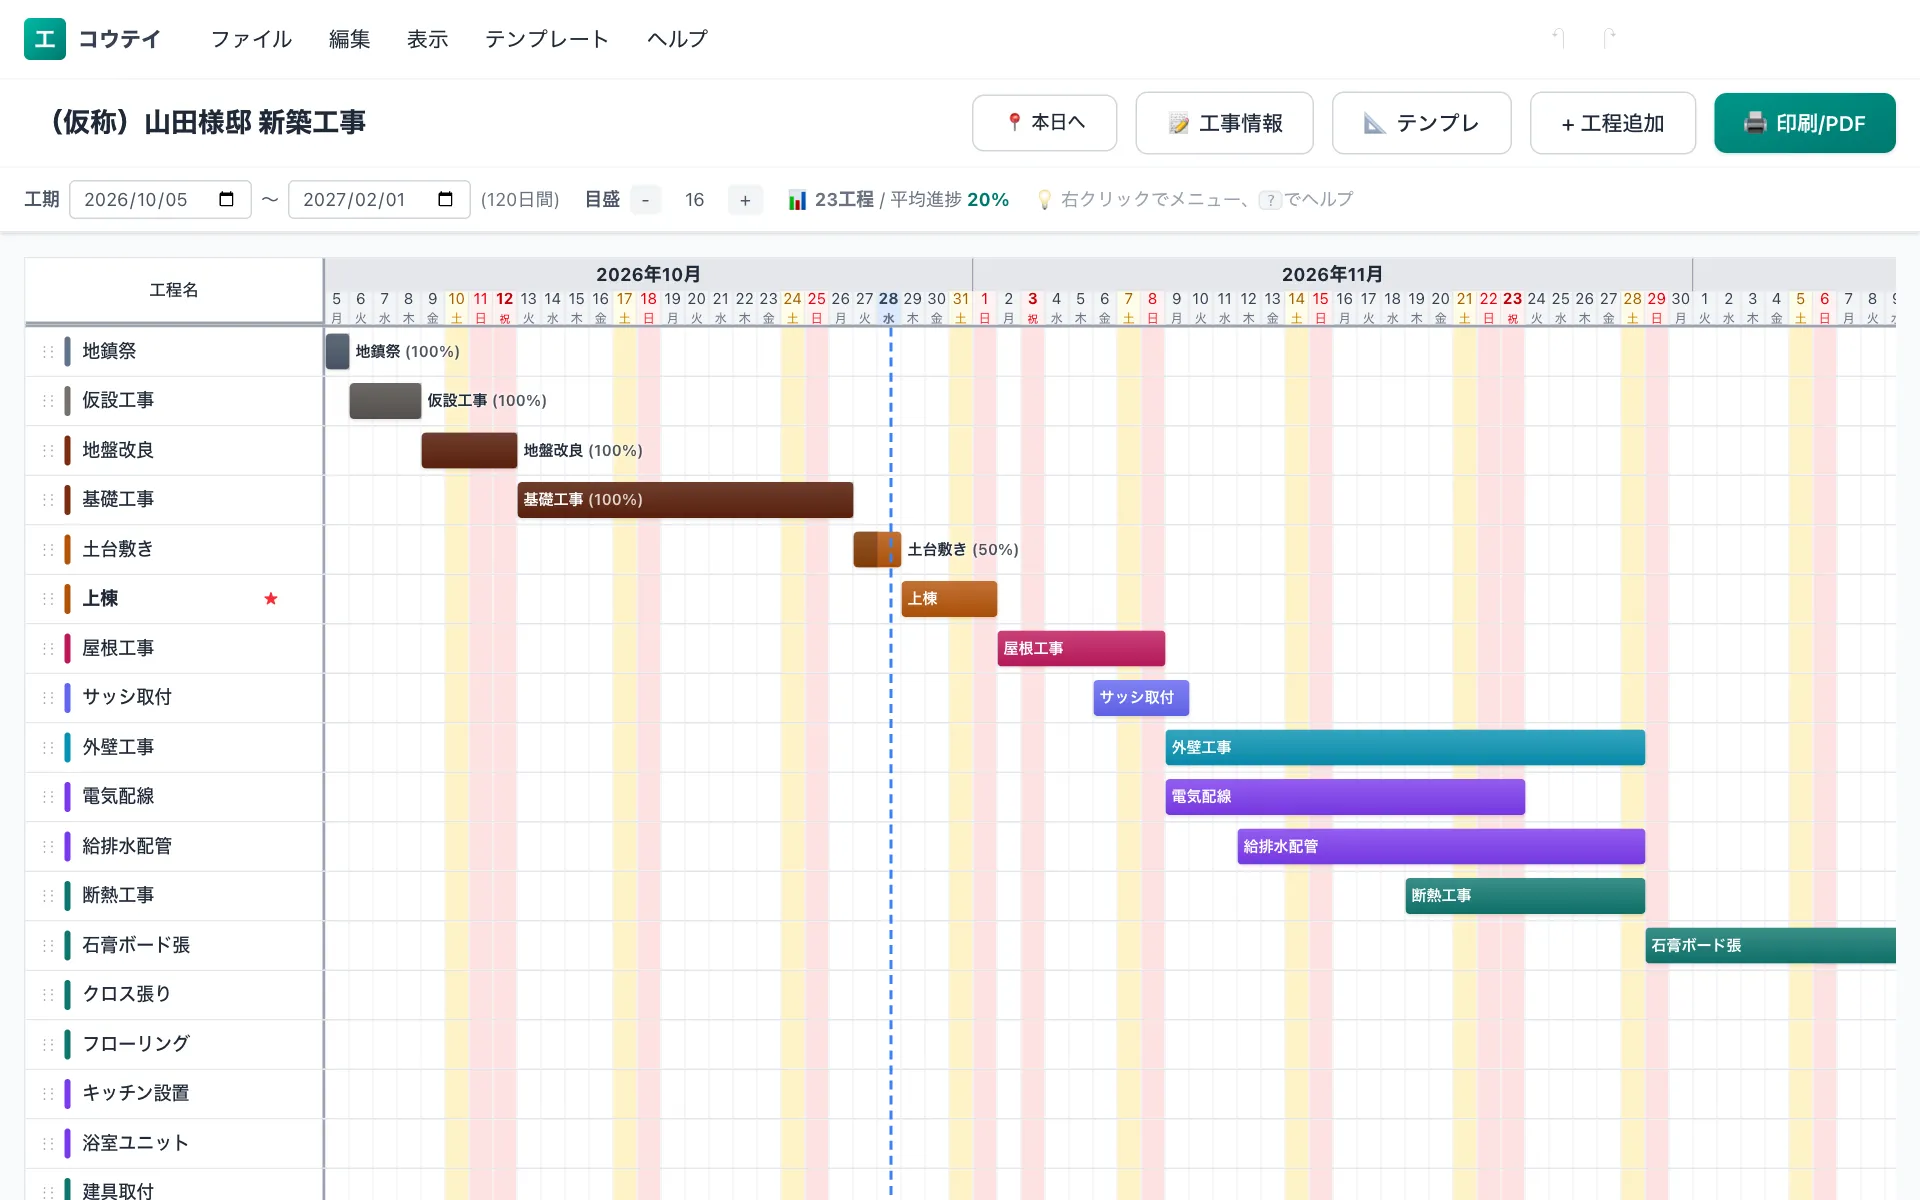Viewport: 1920px width, 1200px height.
Task: Click the red star milestone on 上棟 row
Action: click(270, 598)
